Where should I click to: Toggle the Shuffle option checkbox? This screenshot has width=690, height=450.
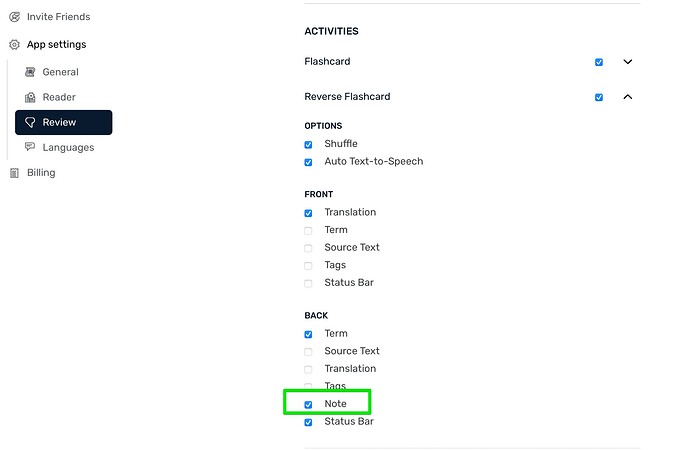coord(308,144)
